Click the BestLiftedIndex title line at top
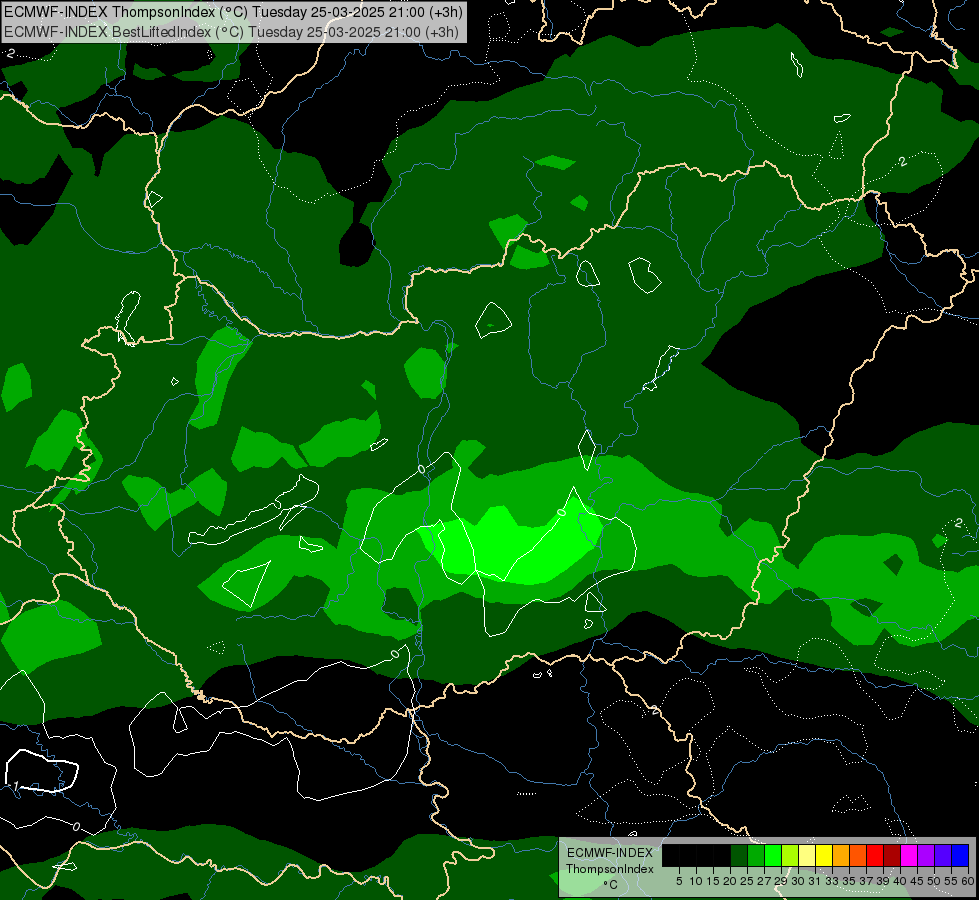979x900 pixels. pos(232,31)
